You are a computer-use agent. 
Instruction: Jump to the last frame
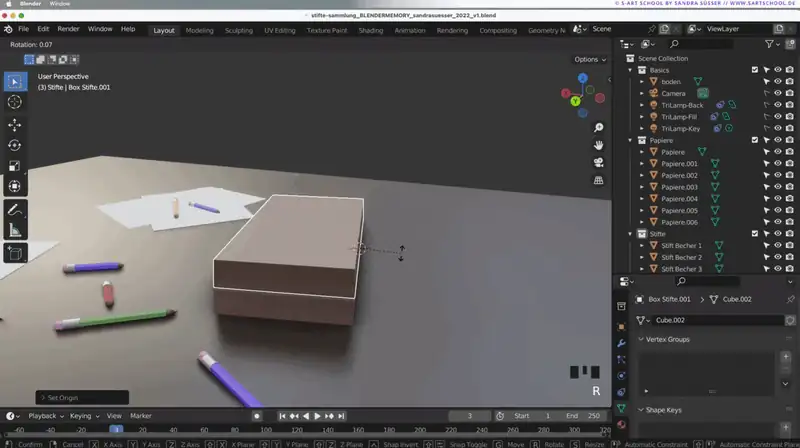coord(341,416)
